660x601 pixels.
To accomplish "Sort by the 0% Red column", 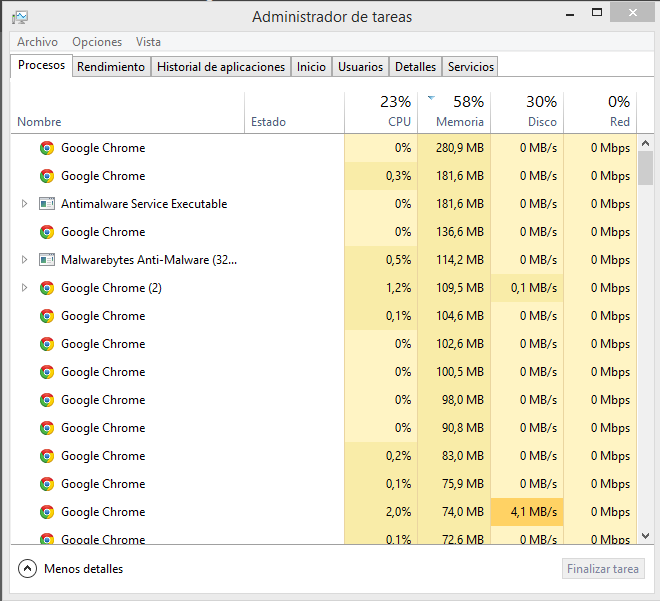I will pyautogui.click(x=600, y=113).
